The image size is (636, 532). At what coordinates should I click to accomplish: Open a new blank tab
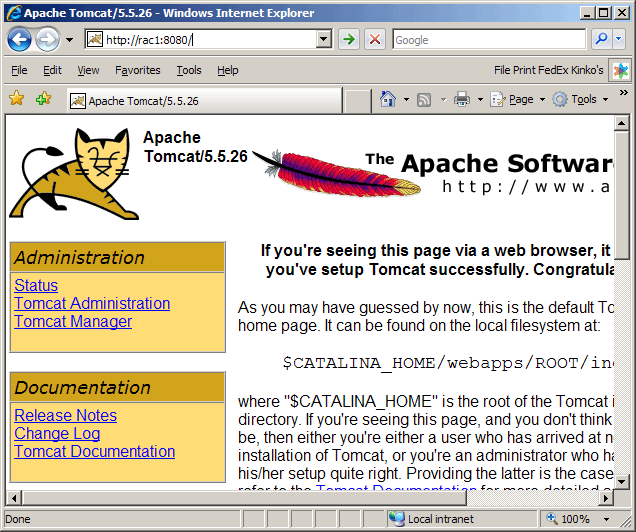tap(357, 101)
